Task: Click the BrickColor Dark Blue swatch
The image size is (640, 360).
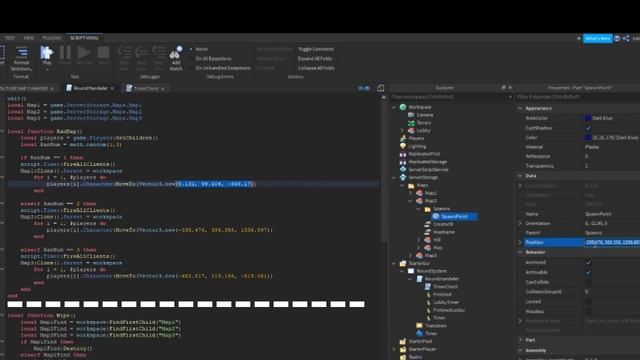Action: click(x=588, y=118)
